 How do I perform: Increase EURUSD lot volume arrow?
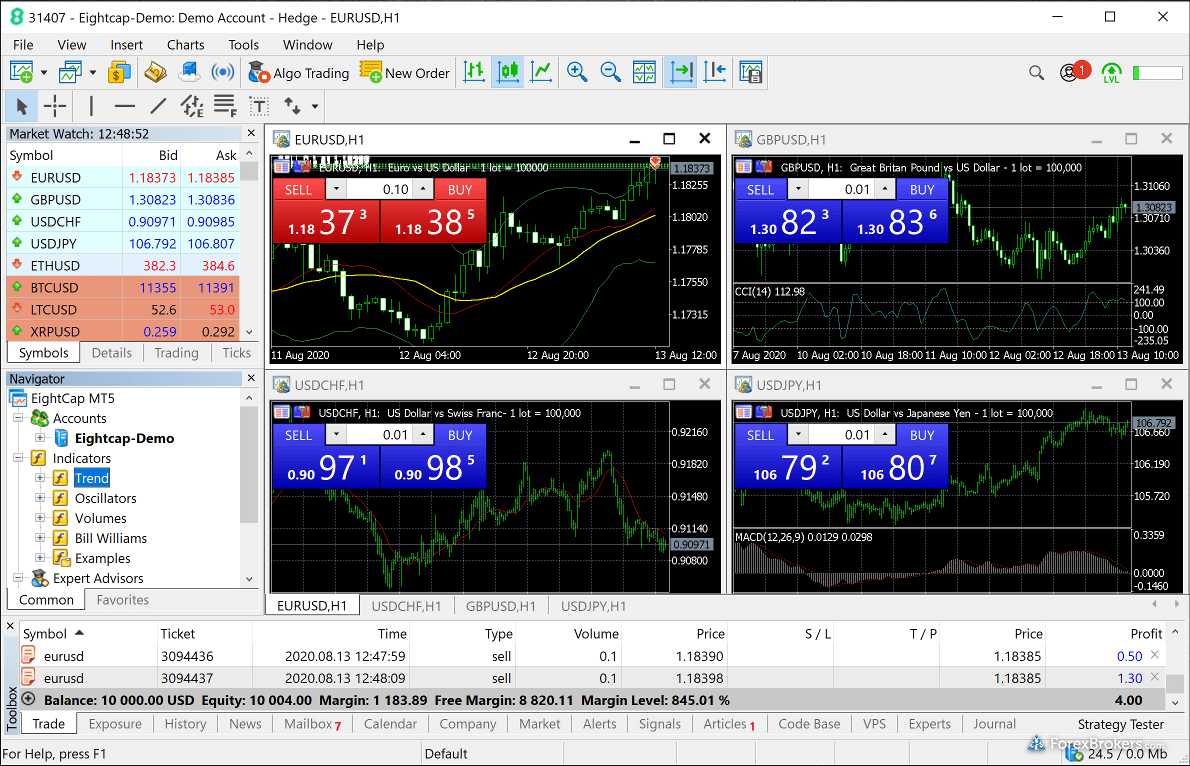point(423,190)
